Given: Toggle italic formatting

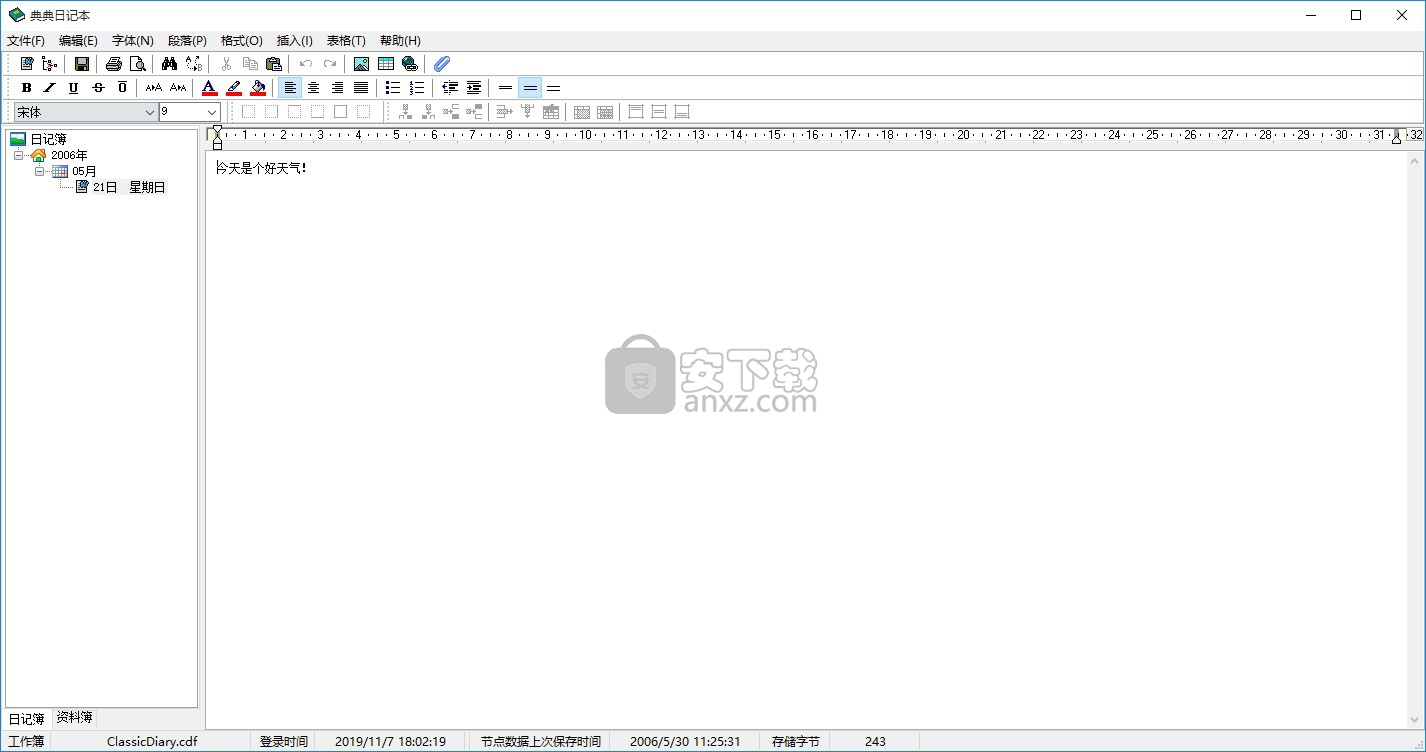Looking at the screenshot, I should click(49, 88).
